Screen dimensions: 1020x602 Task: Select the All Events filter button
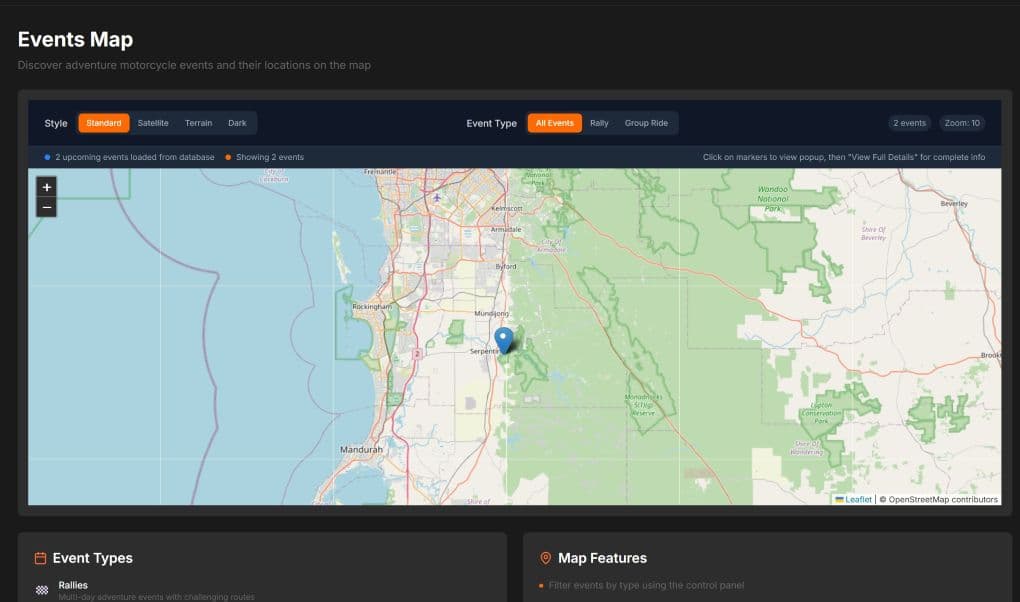coord(554,122)
